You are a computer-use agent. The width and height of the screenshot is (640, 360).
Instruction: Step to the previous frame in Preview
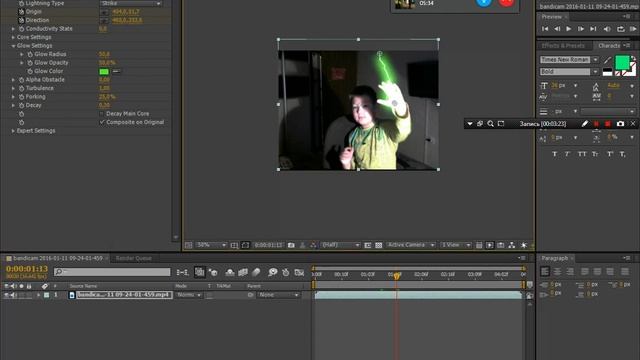coord(557,29)
